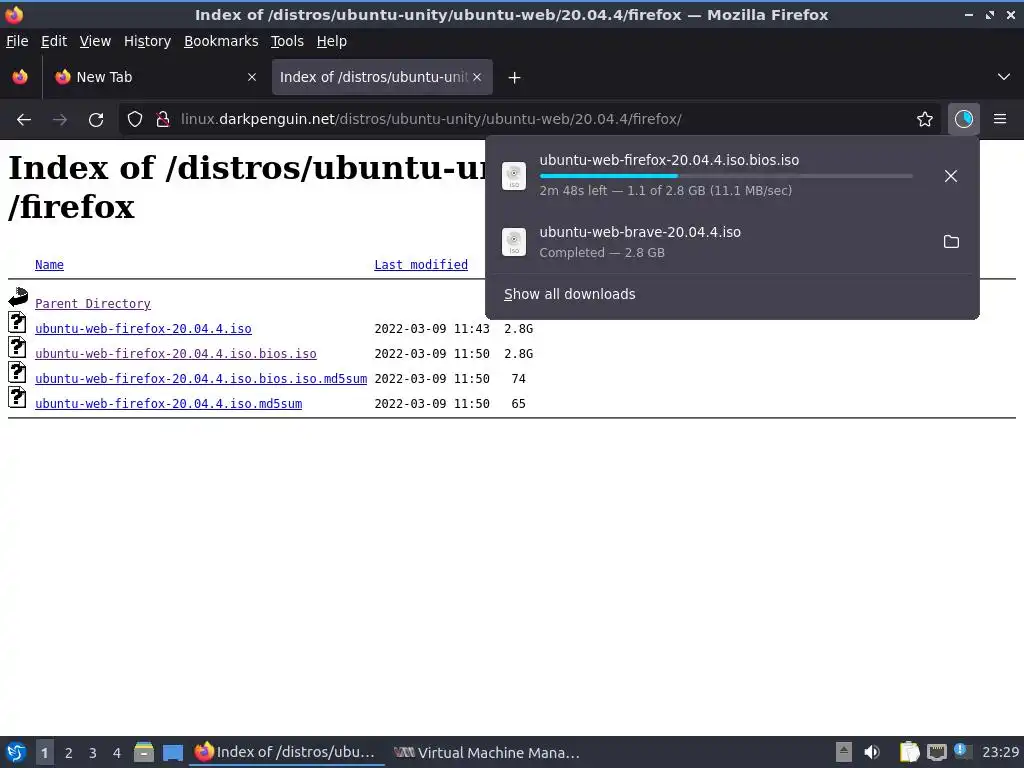Click the removable media eject tray icon
The image size is (1024, 768).
[x=843, y=752]
